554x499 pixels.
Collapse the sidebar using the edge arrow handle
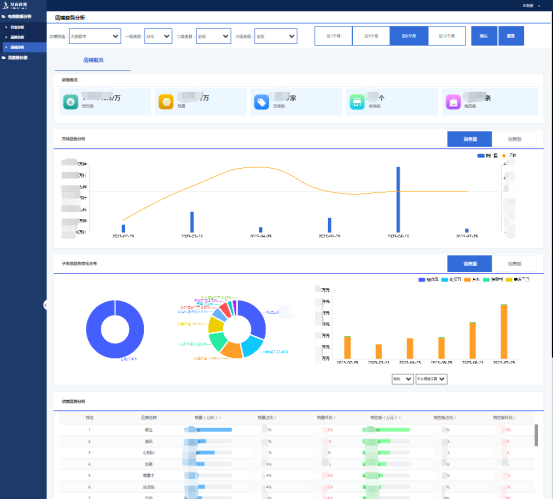click(45, 305)
